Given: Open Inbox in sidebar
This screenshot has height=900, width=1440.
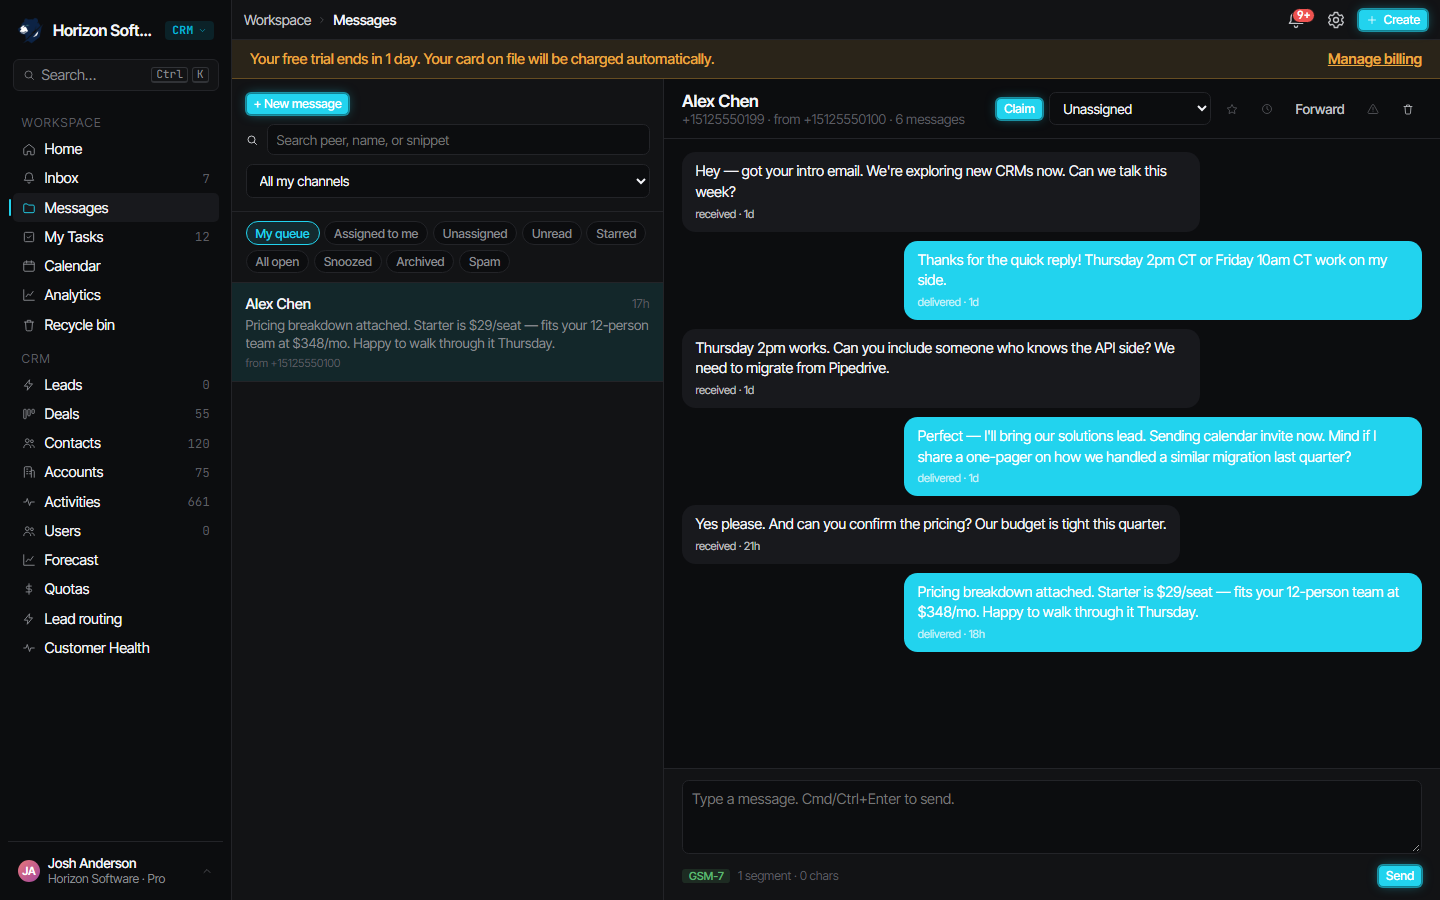Looking at the screenshot, I should pos(115,178).
